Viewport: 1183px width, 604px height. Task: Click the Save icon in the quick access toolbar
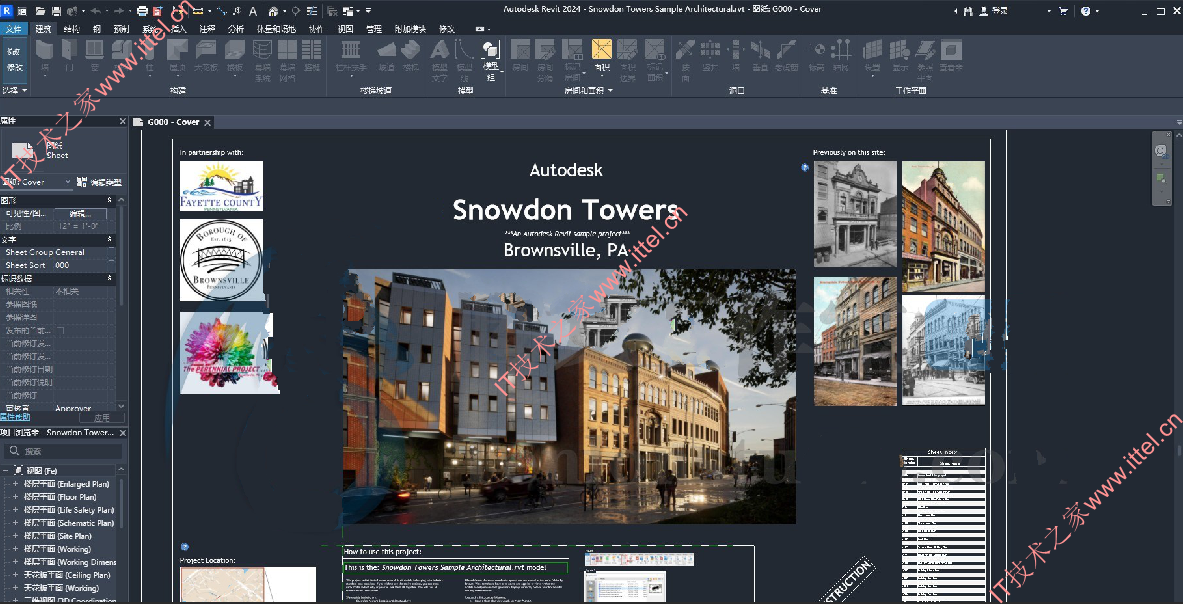pyautogui.click(x=57, y=11)
